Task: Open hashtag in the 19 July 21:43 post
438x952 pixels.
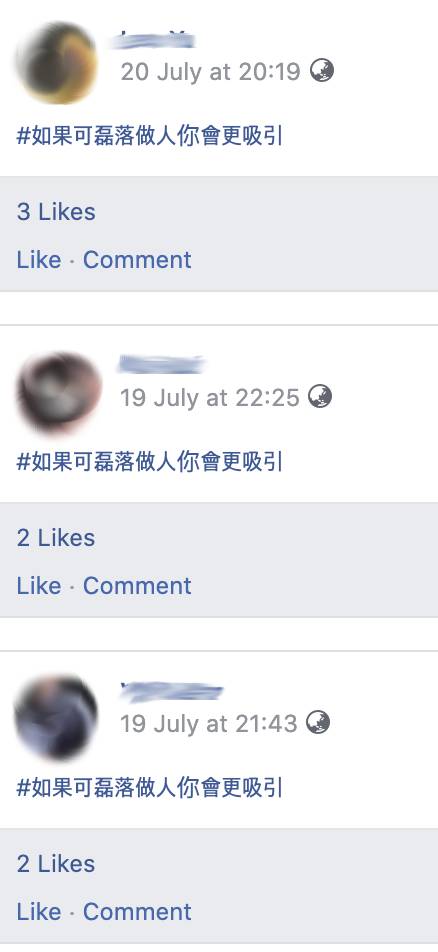Action: (x=150, y=788)
